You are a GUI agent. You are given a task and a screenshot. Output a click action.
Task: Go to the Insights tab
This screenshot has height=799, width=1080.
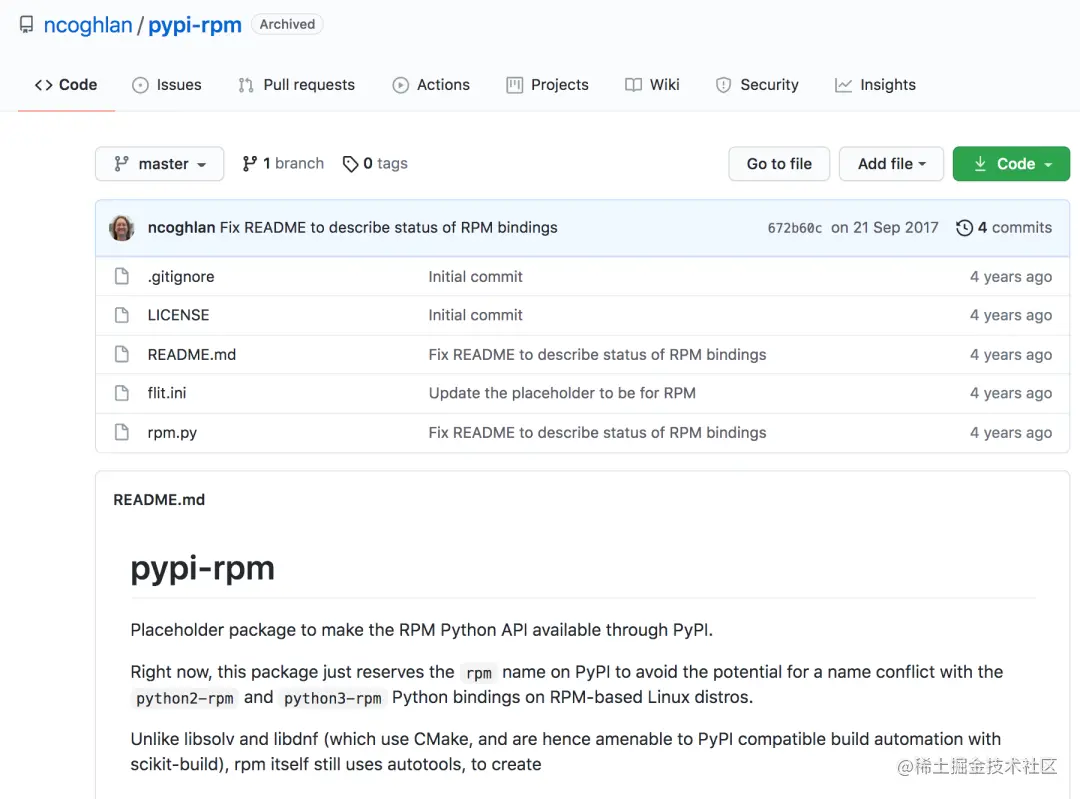[x=875, y=85]
